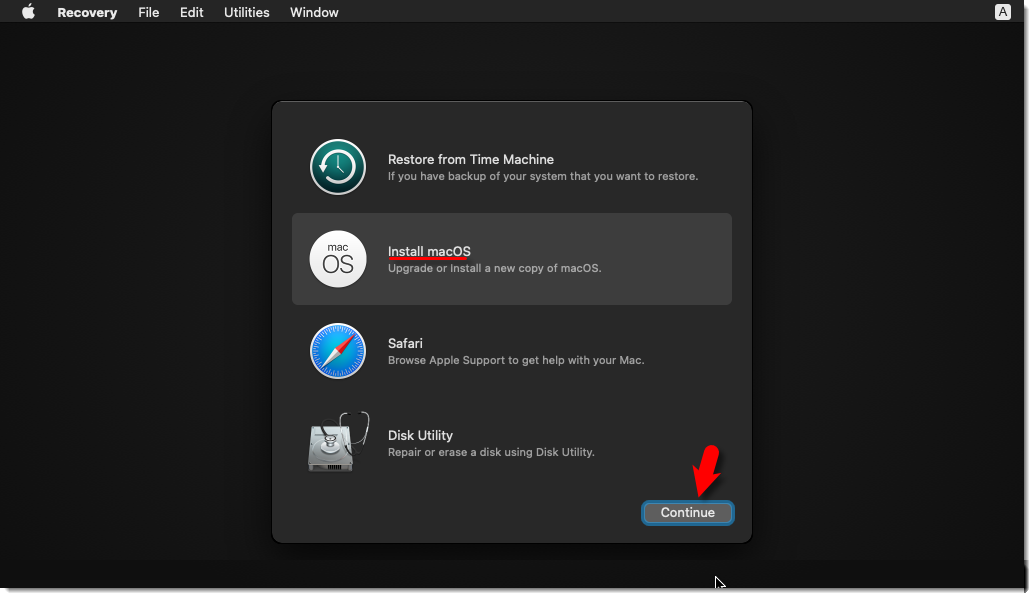1034x598 pixels.
Task: Click "Repair or erase a disk" description
Action: click(x=491, y=452)
